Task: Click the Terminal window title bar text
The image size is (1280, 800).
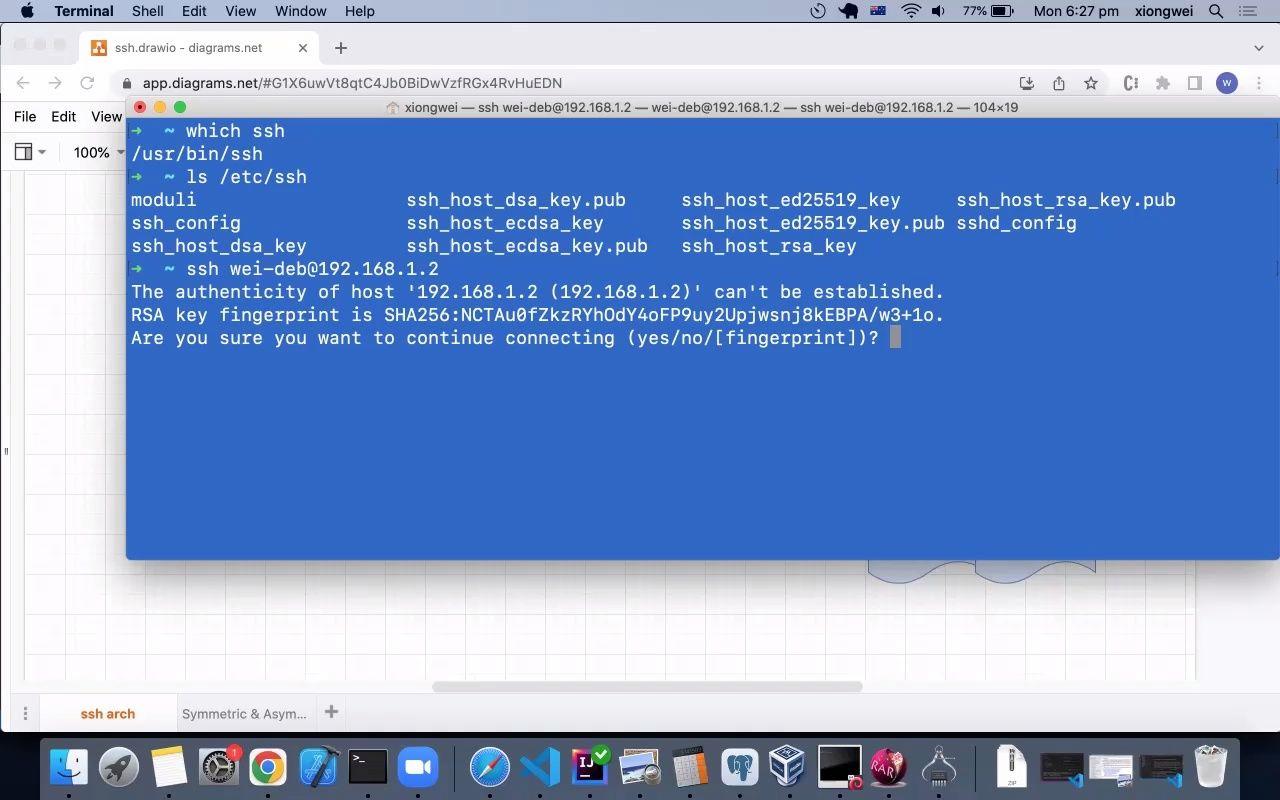Action: [711, 107]
